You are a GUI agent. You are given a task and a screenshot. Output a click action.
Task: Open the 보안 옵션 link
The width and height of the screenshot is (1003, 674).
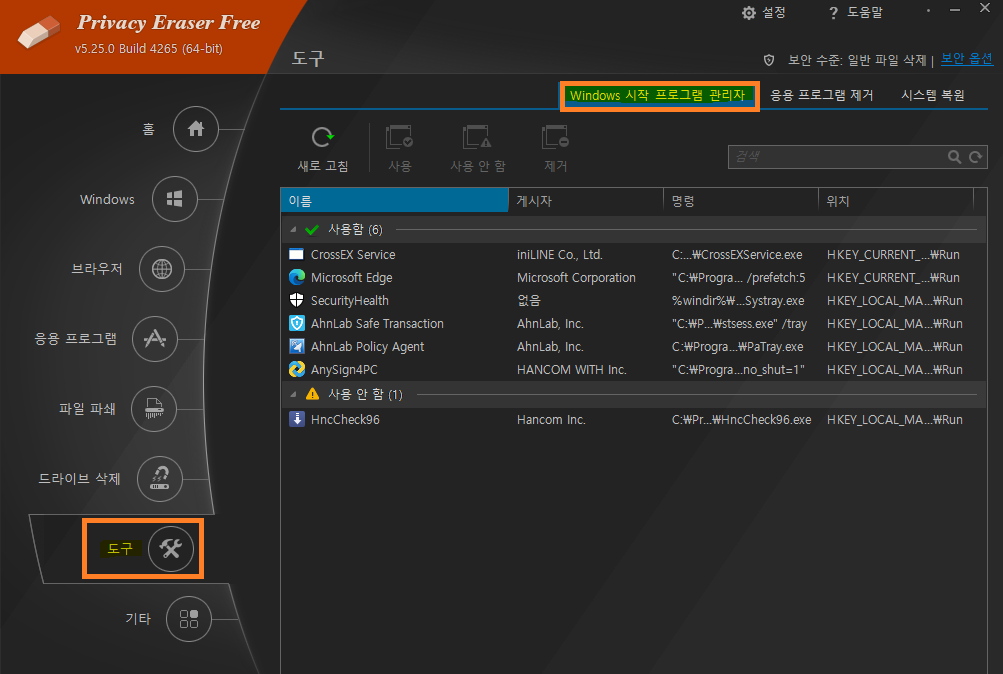pyautogui.click(x=967, y=59)
